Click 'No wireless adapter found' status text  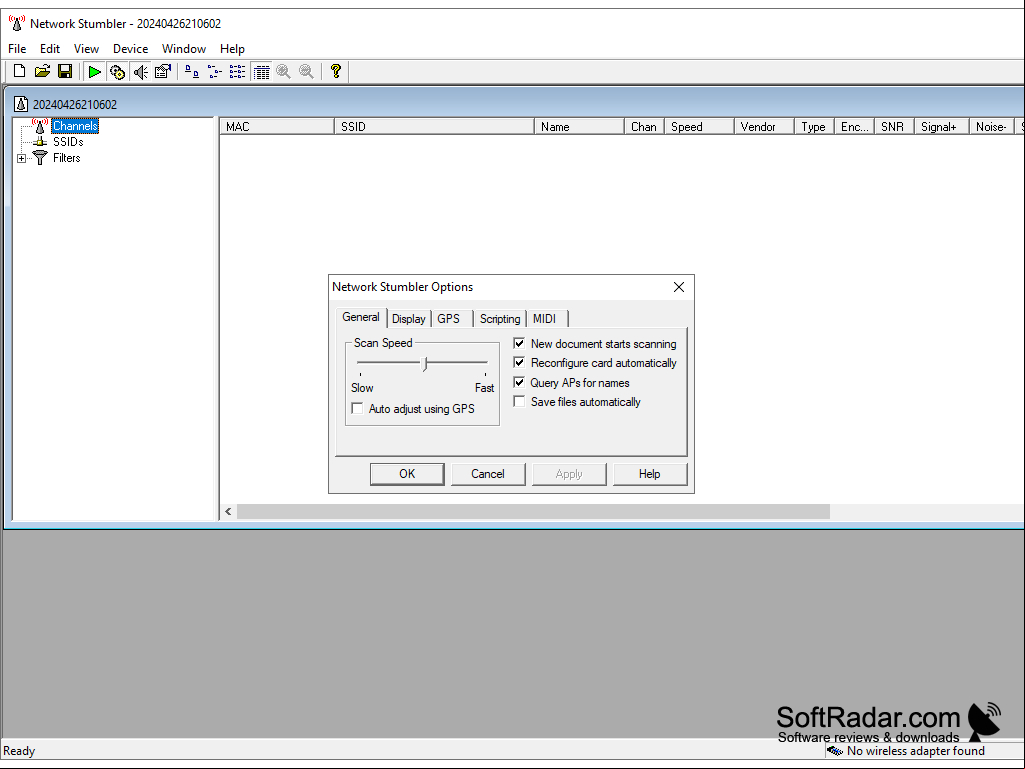pyautogui.click(x=915, y=751)
